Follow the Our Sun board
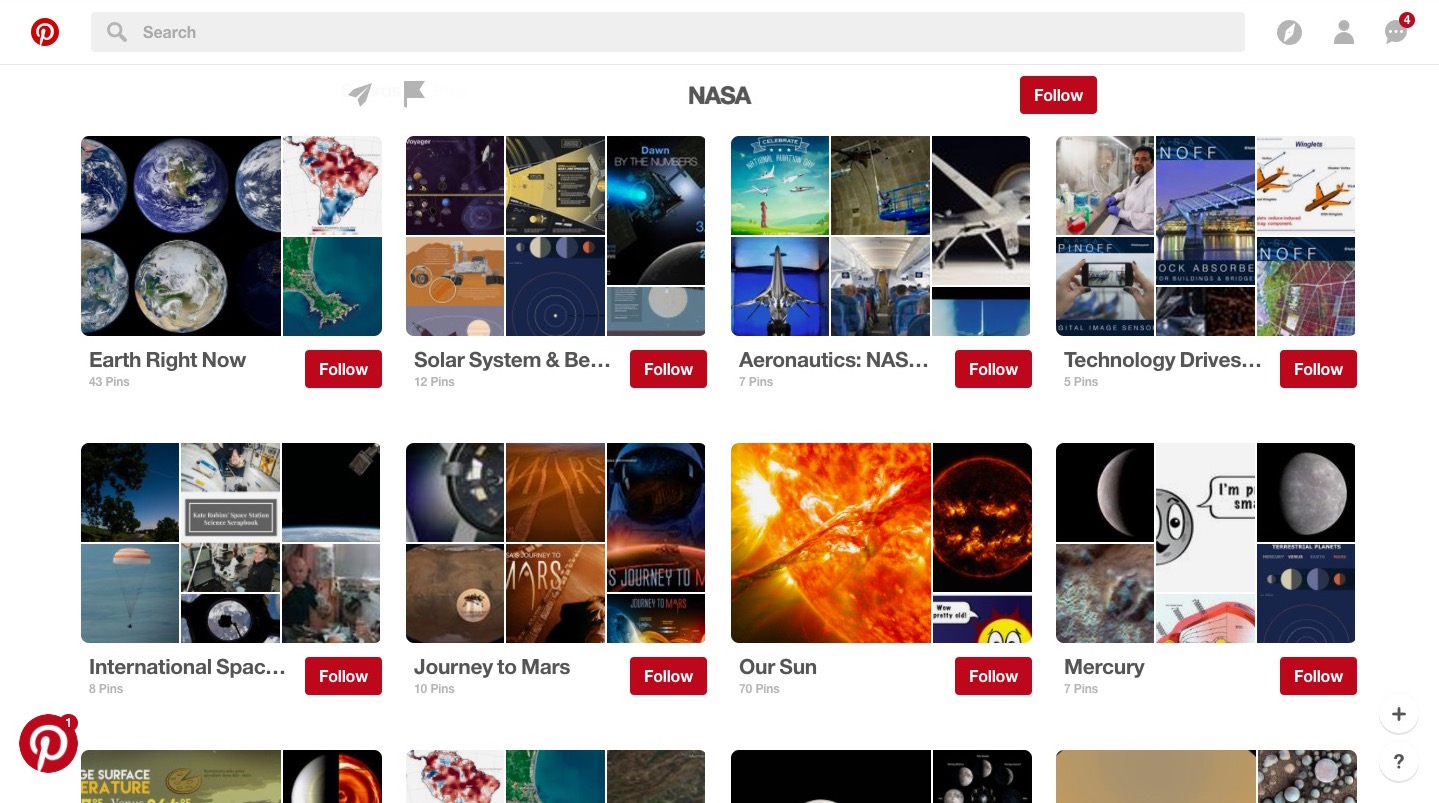This screenshot has height=803, width=1439. [x=993, y=676]
